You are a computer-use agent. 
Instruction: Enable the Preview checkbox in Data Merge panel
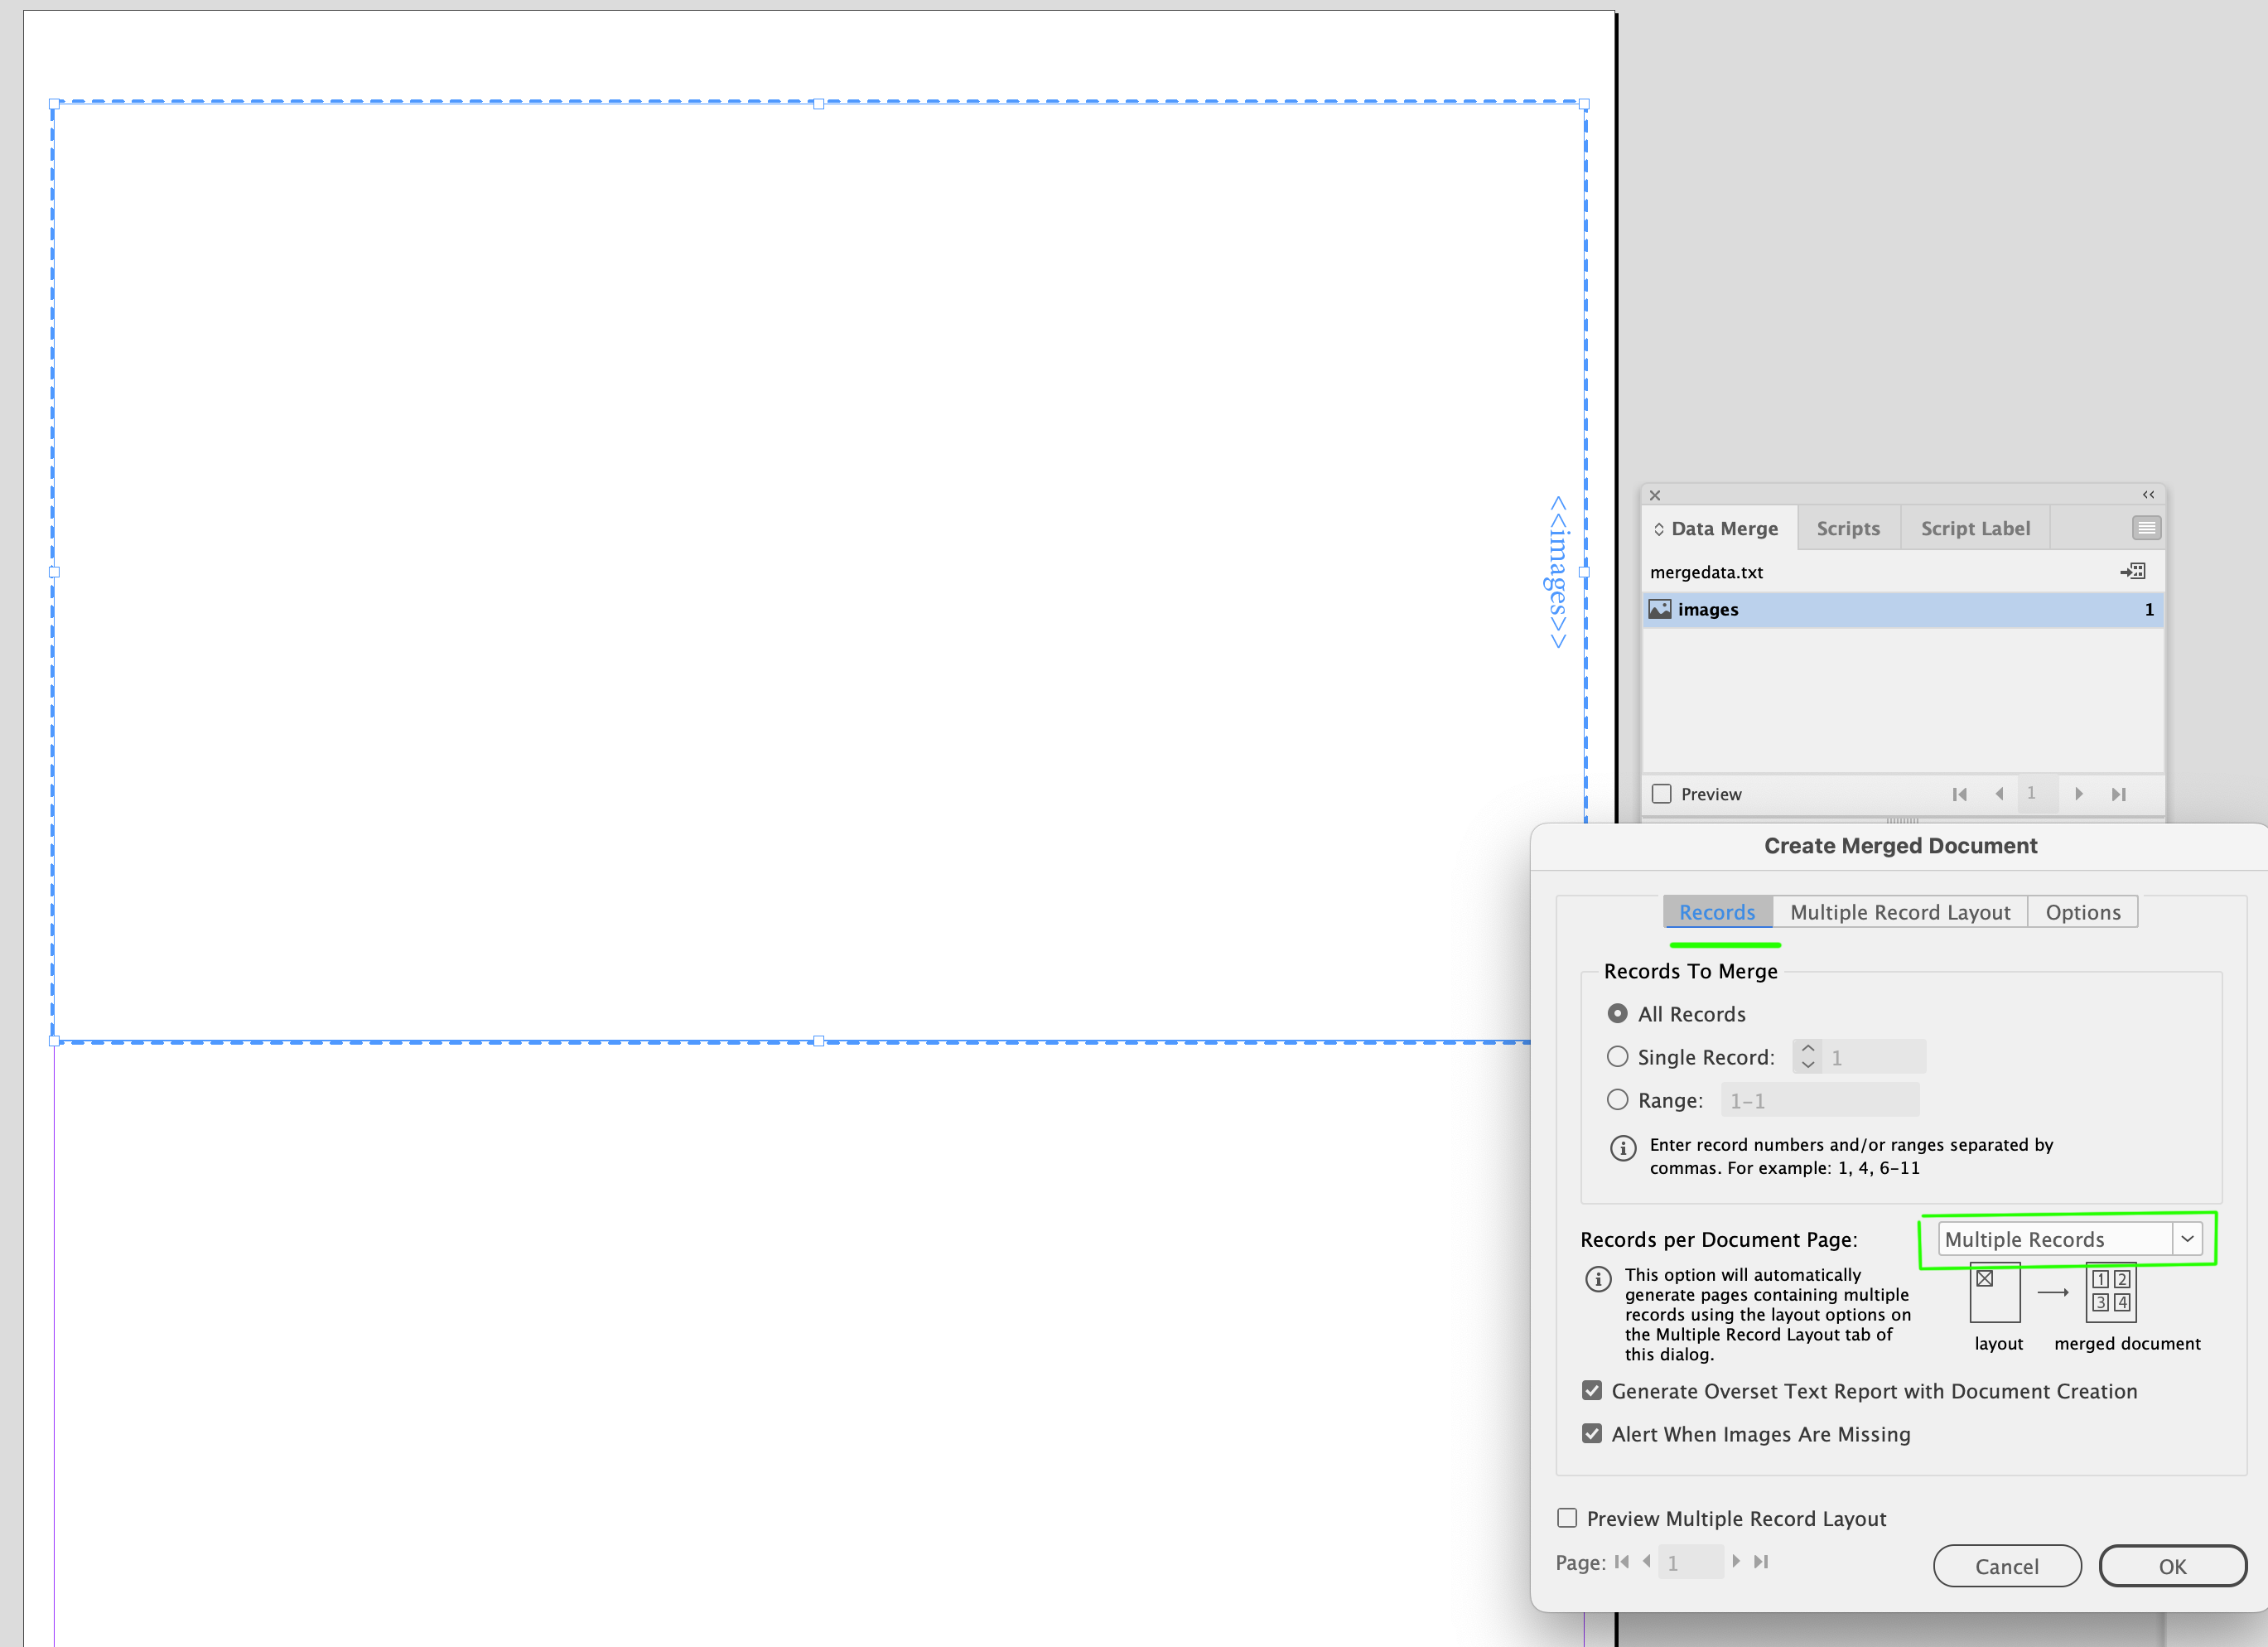[1662, 793]
